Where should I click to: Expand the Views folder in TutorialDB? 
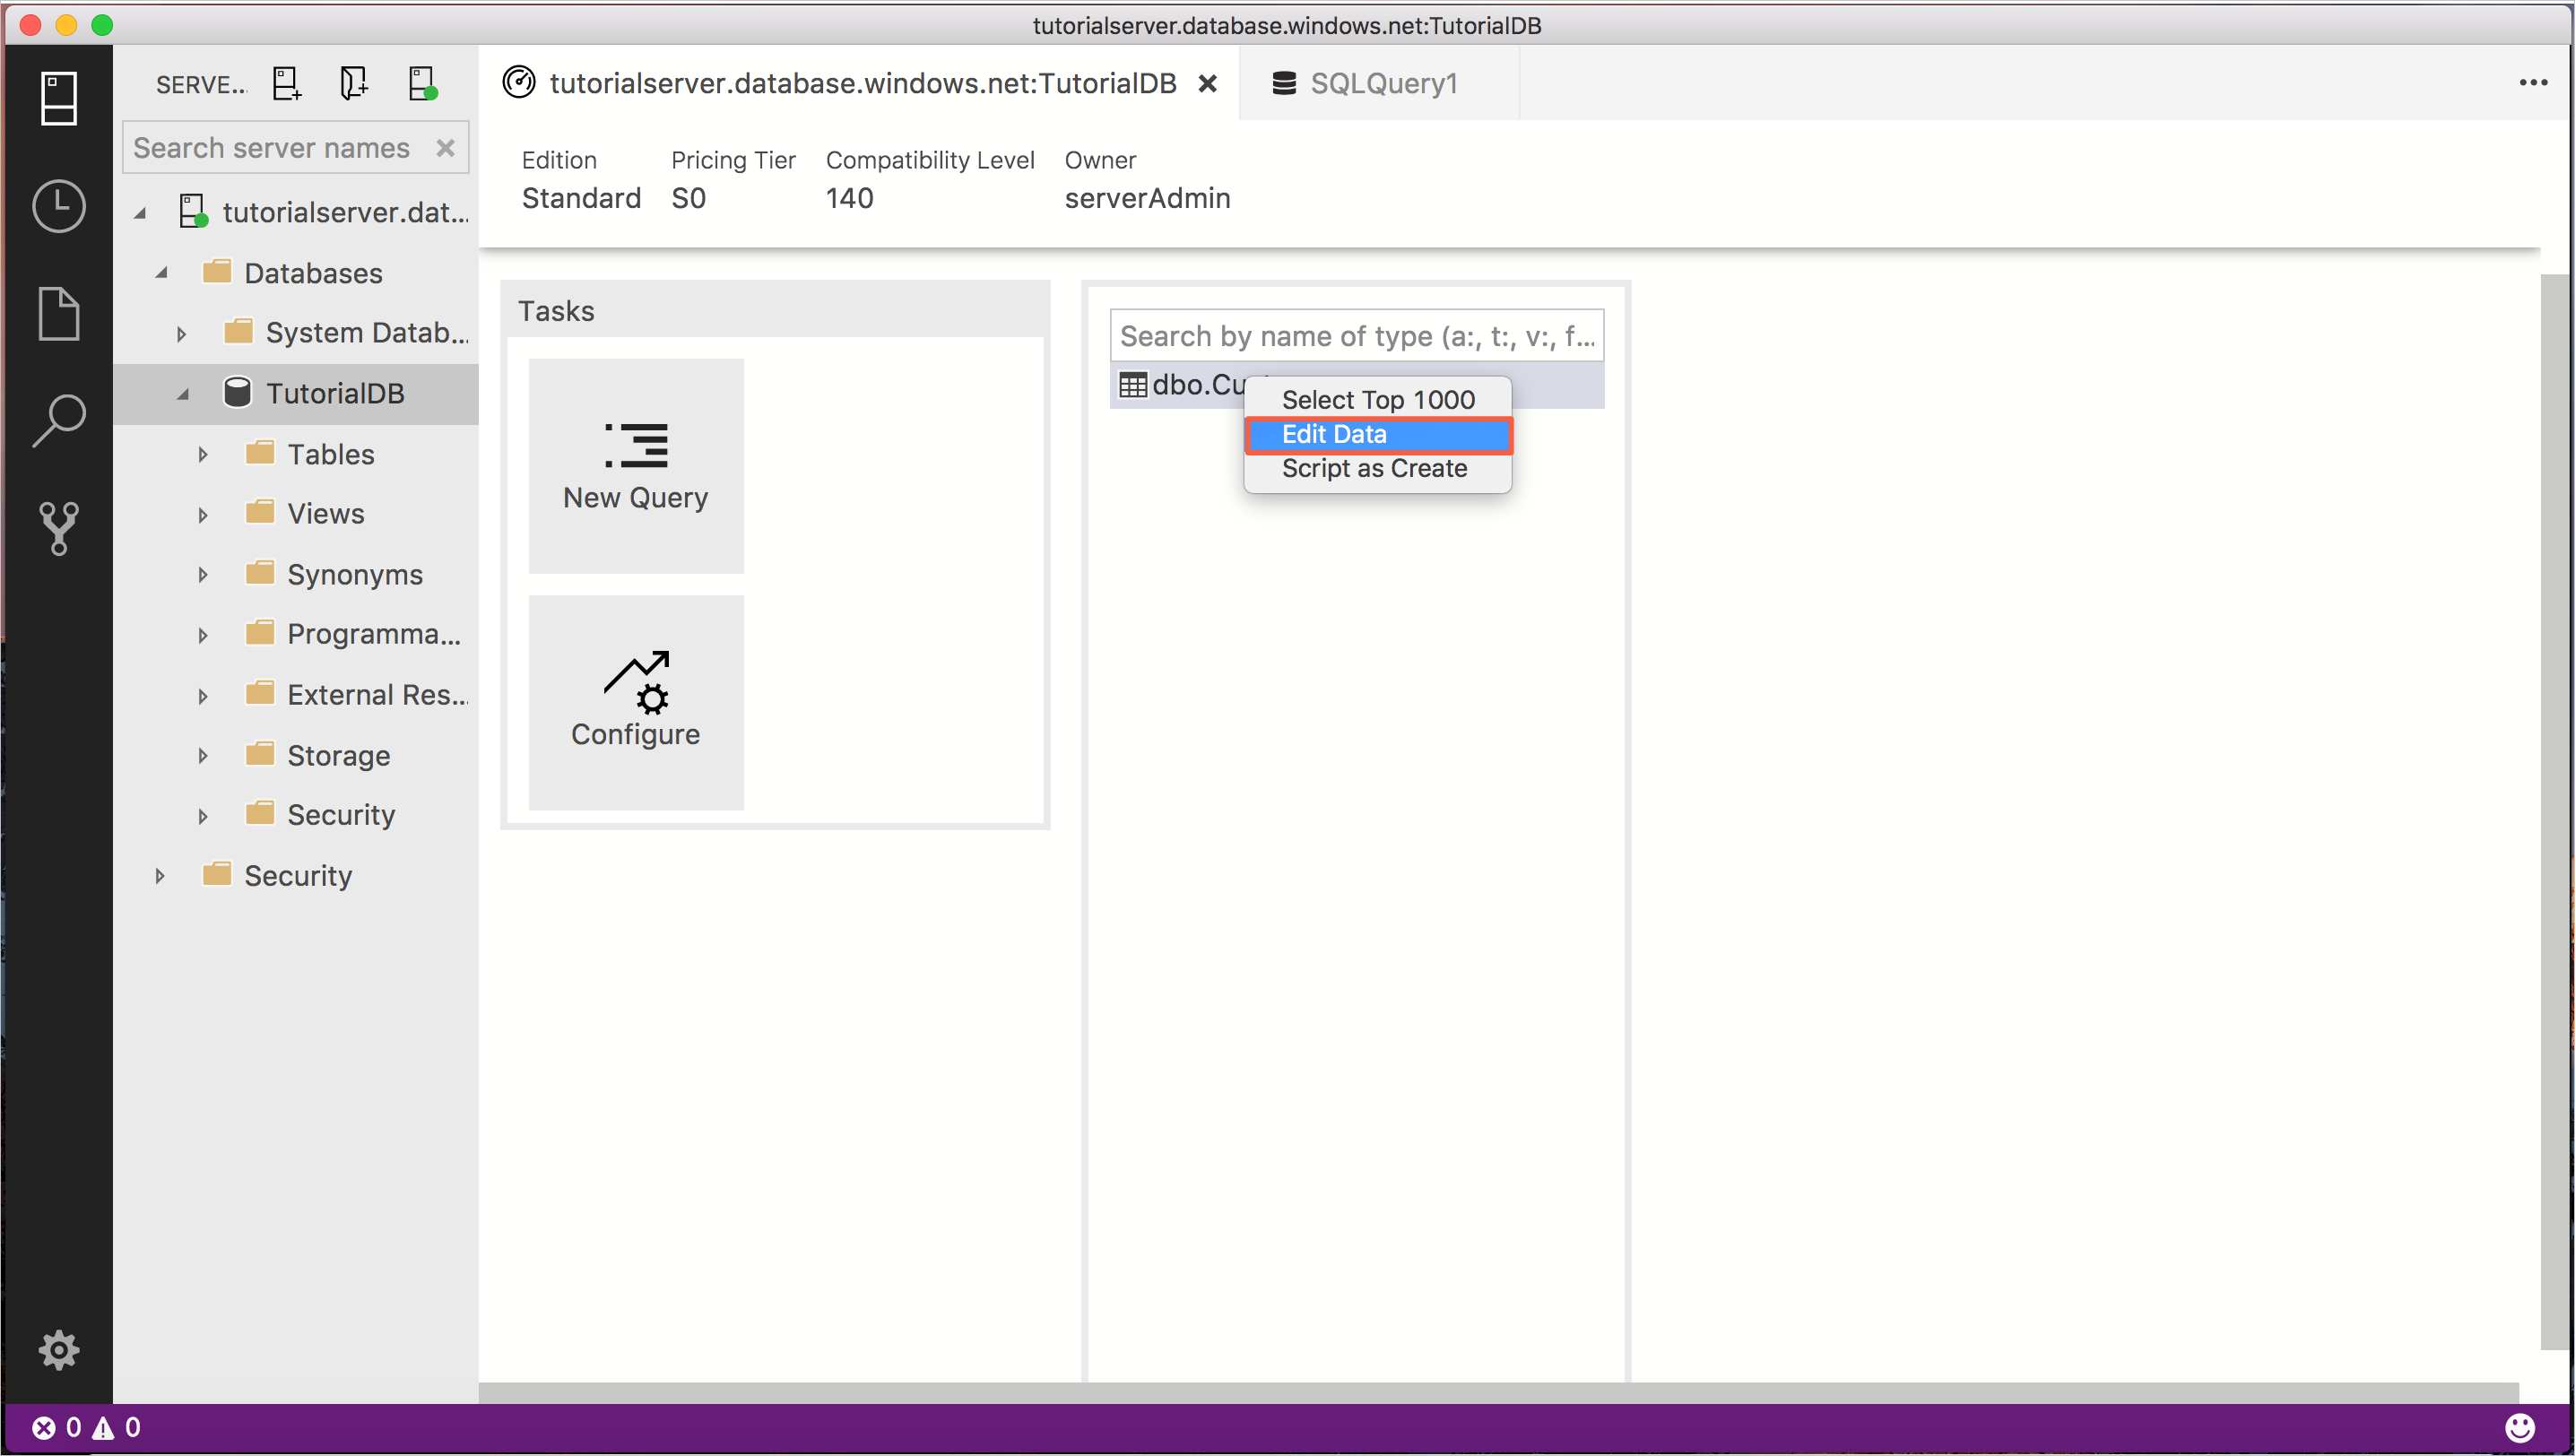point(200,513)
